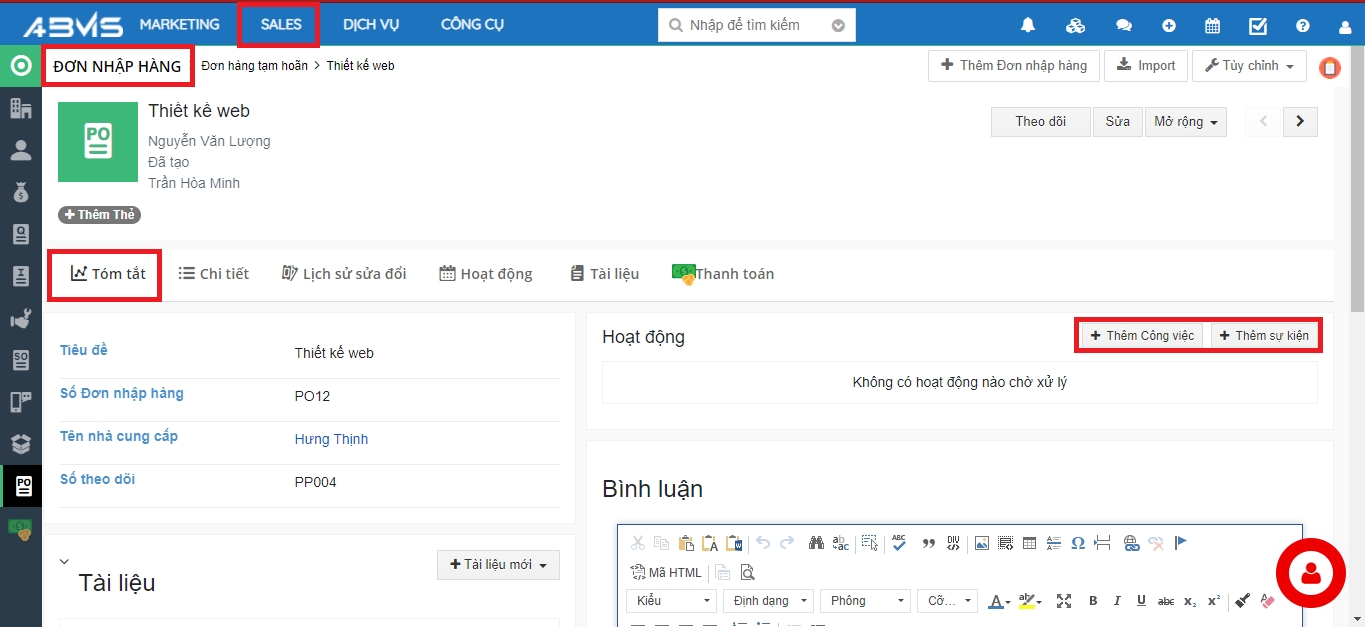Click the chat bubbles icon in header
Viewport: 1365px width, 627px height.
pyautogui.click(x=1124, y=26)
